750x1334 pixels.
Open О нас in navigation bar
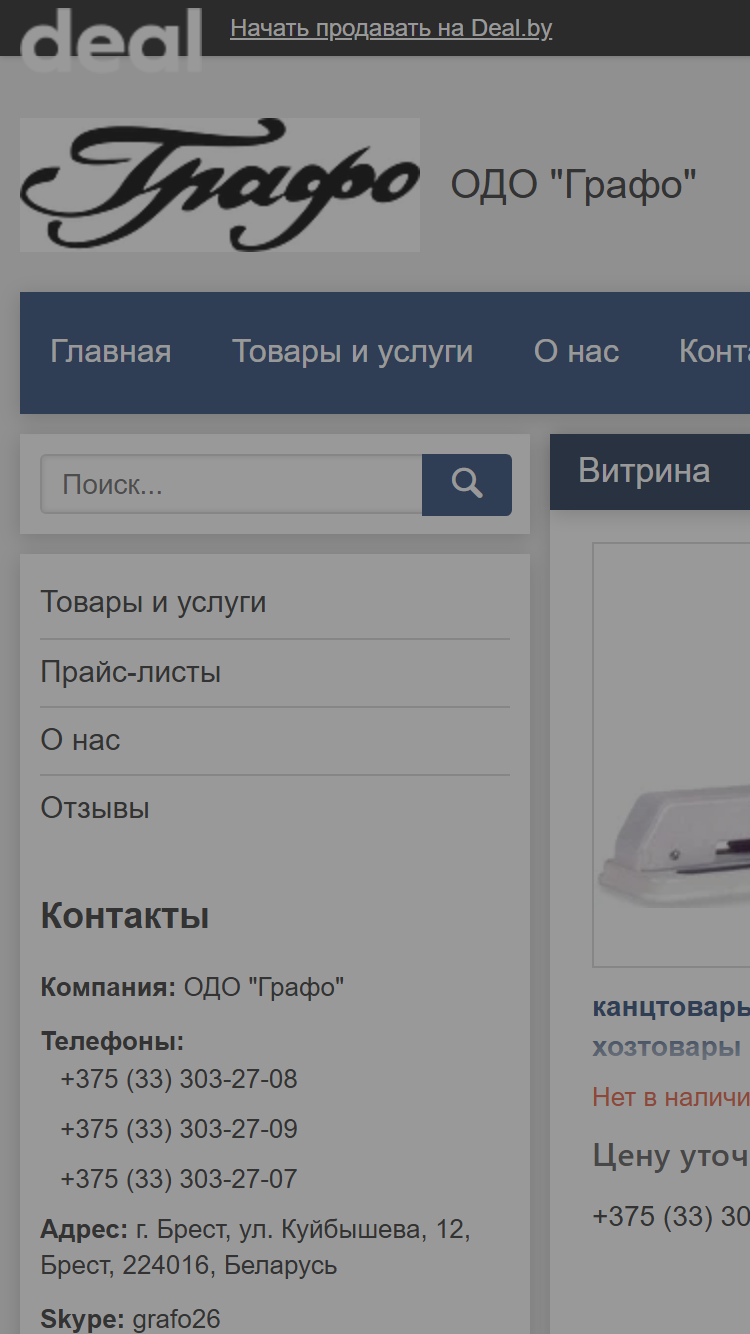click(x=577, y=352)
